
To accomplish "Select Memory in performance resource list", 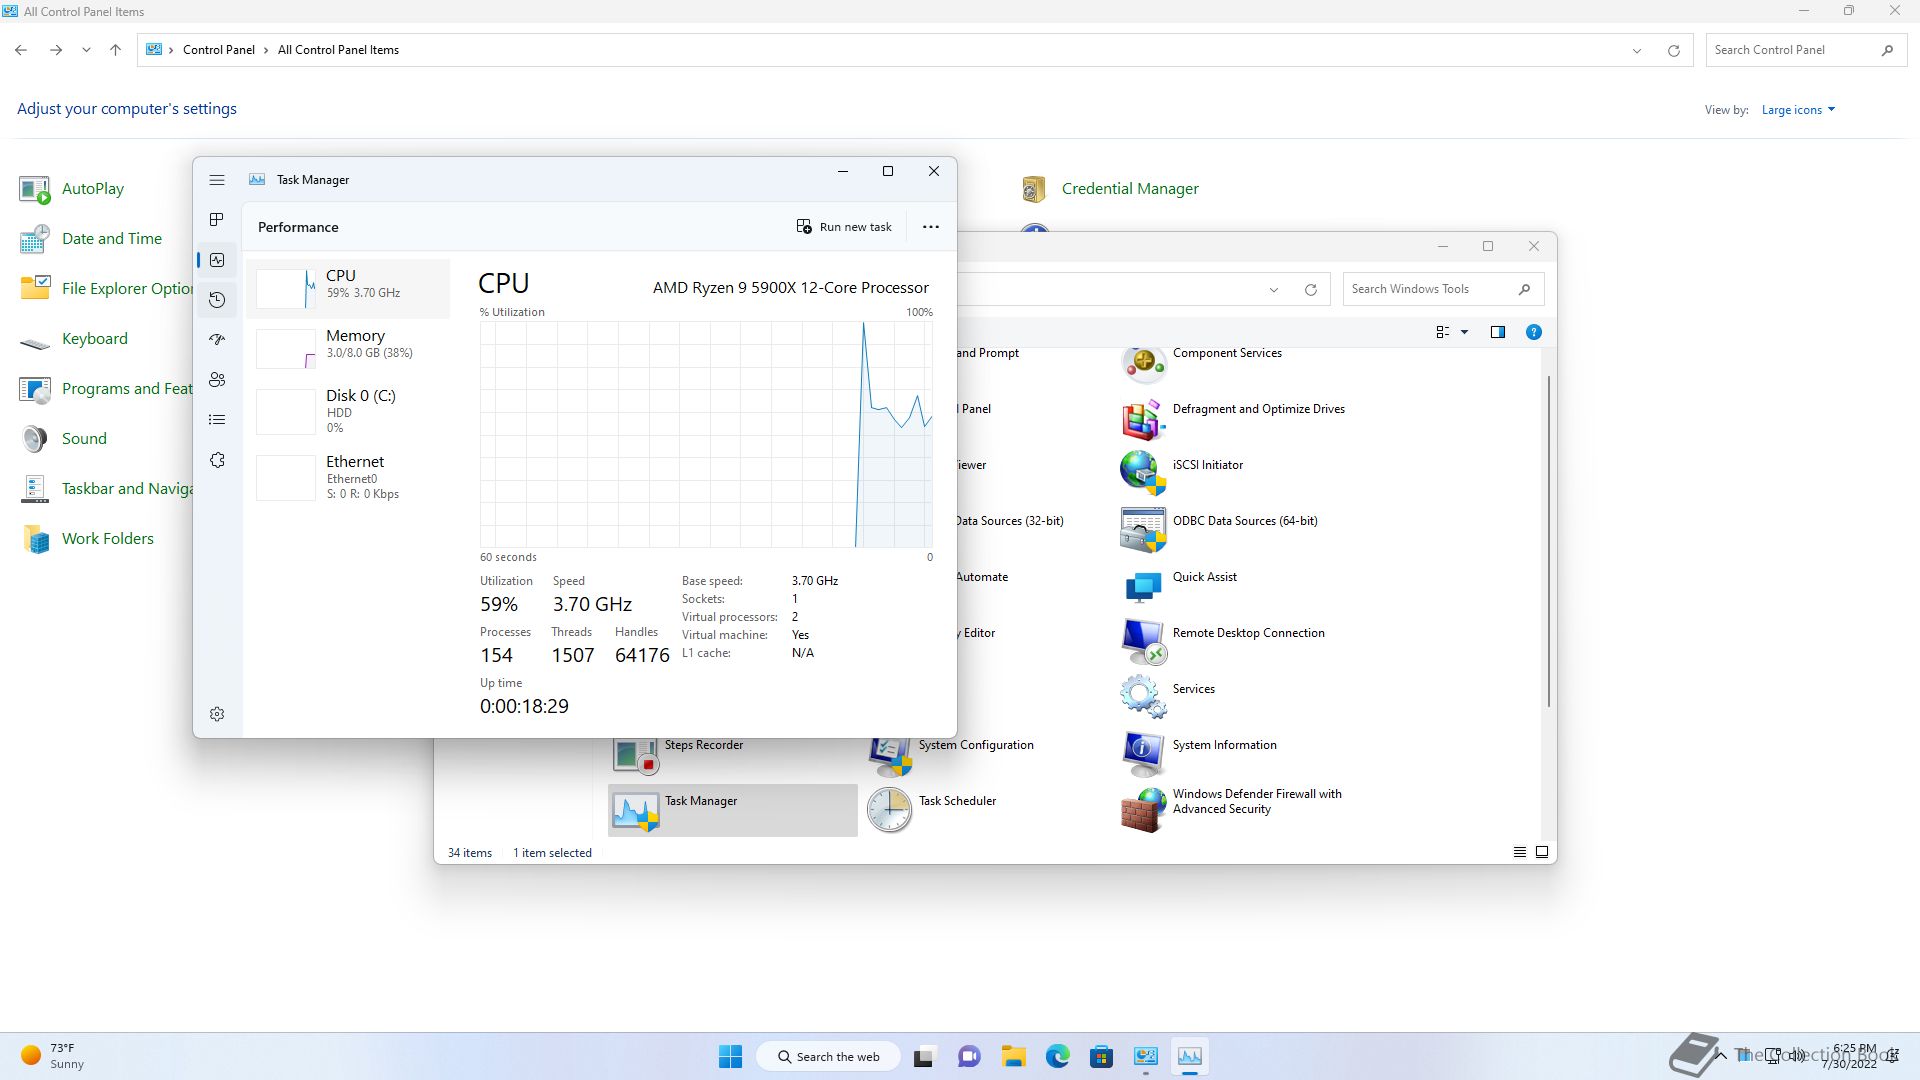I will [348, 348].
